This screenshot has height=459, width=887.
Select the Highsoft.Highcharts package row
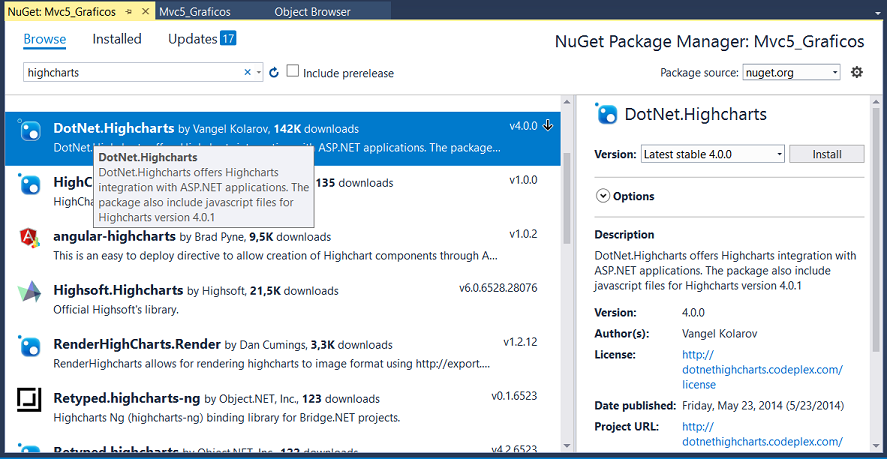[282, 299]
